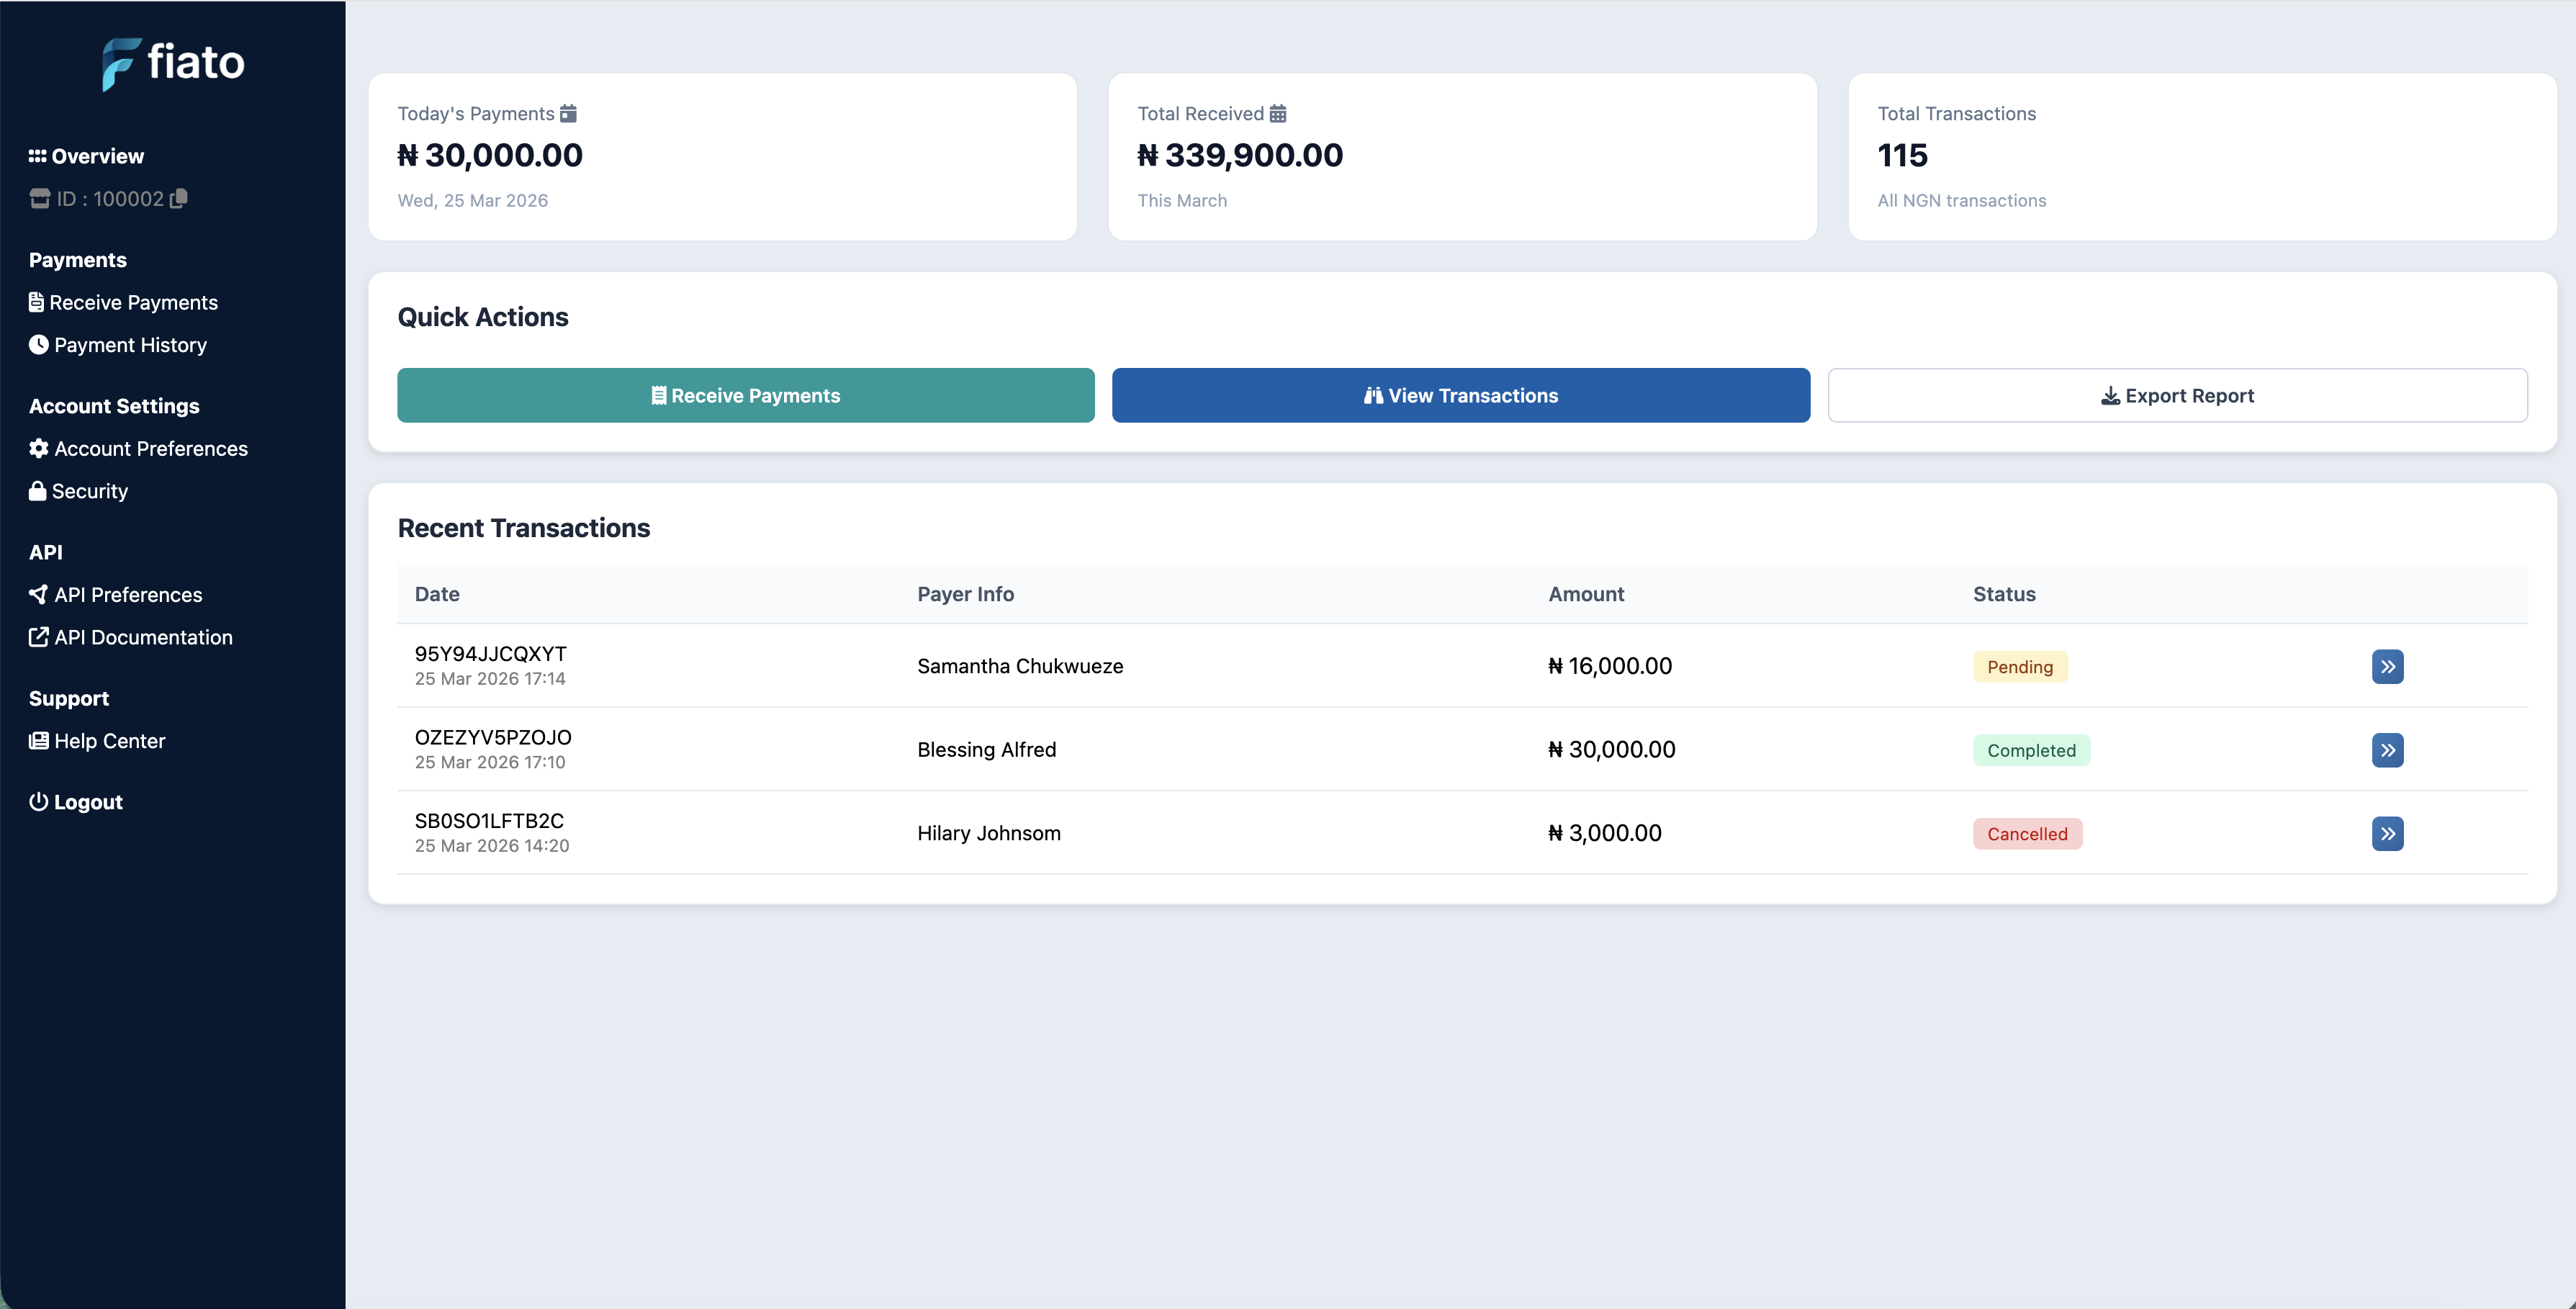Image resolution: width=2576 pixels, height=1309 pixels.
Task: Open Receive Payments in sidebar menu
Action: pyautogui.click(x=133, y=302)
